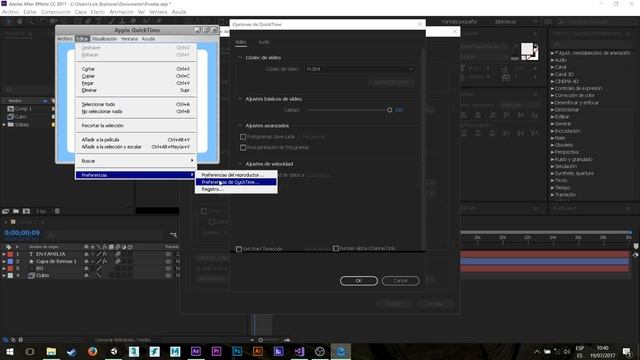Open Steam from the taskbar
This screenshot has height=360, width=640.
pos(71,351)
